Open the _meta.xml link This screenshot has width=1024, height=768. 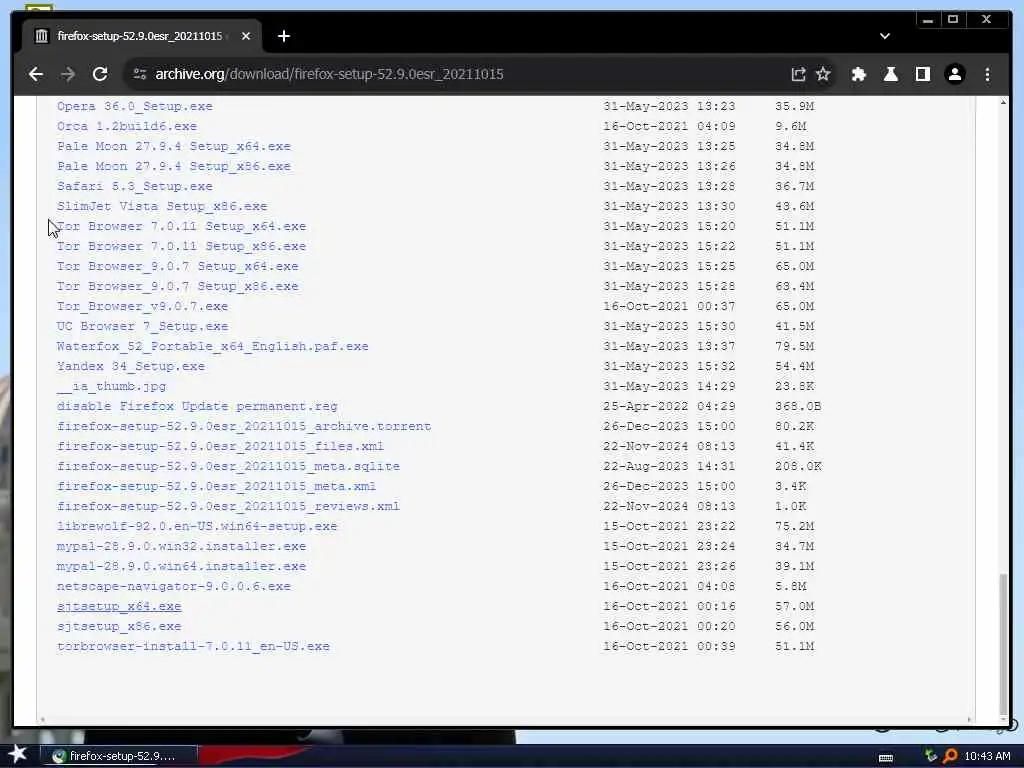(217, 487)
